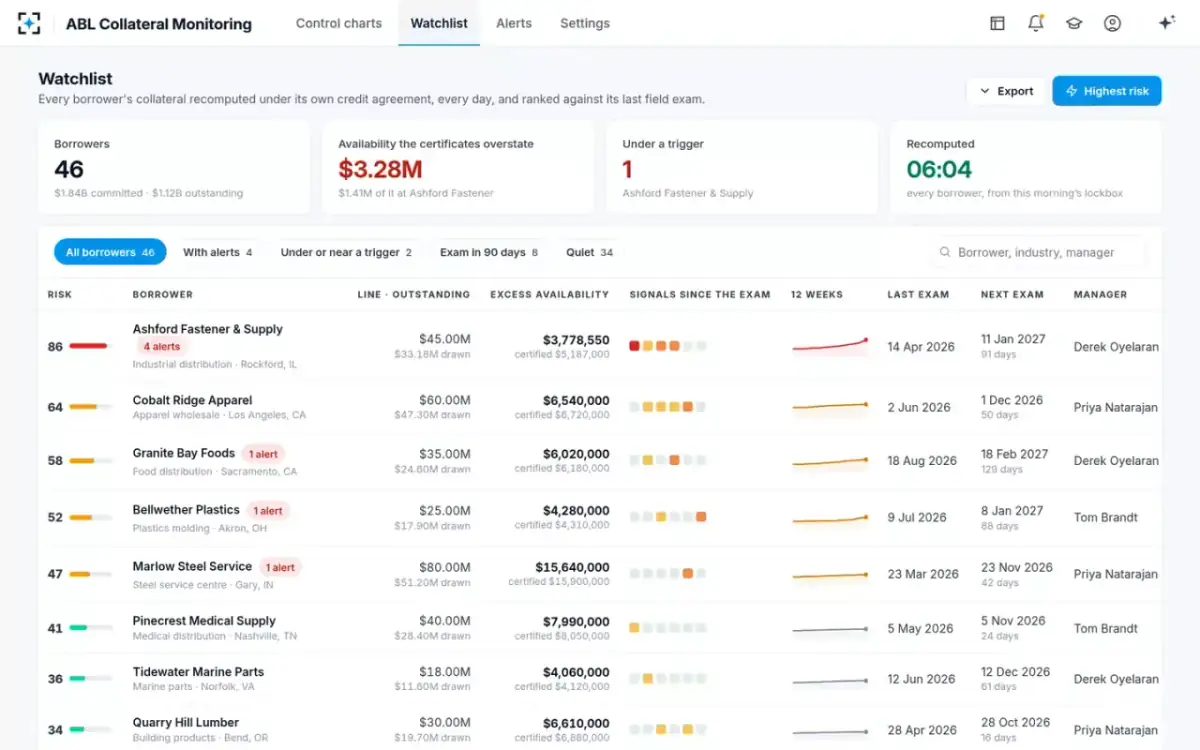Filter by With alerts 4

point(217,252)
